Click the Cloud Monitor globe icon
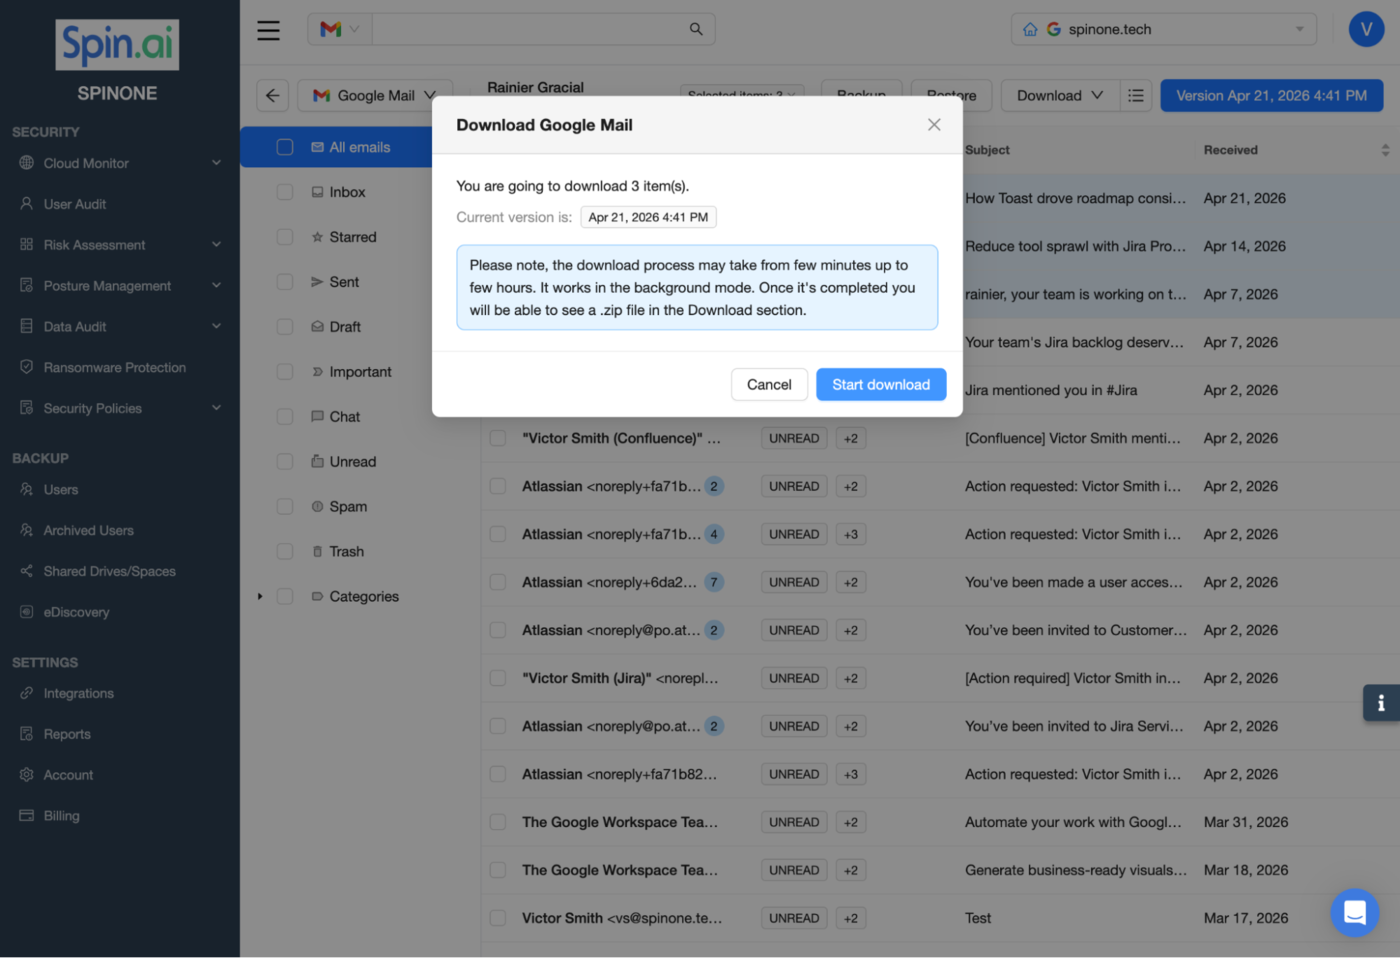Screen dimensions: 1400x958 tap(27, 163)
